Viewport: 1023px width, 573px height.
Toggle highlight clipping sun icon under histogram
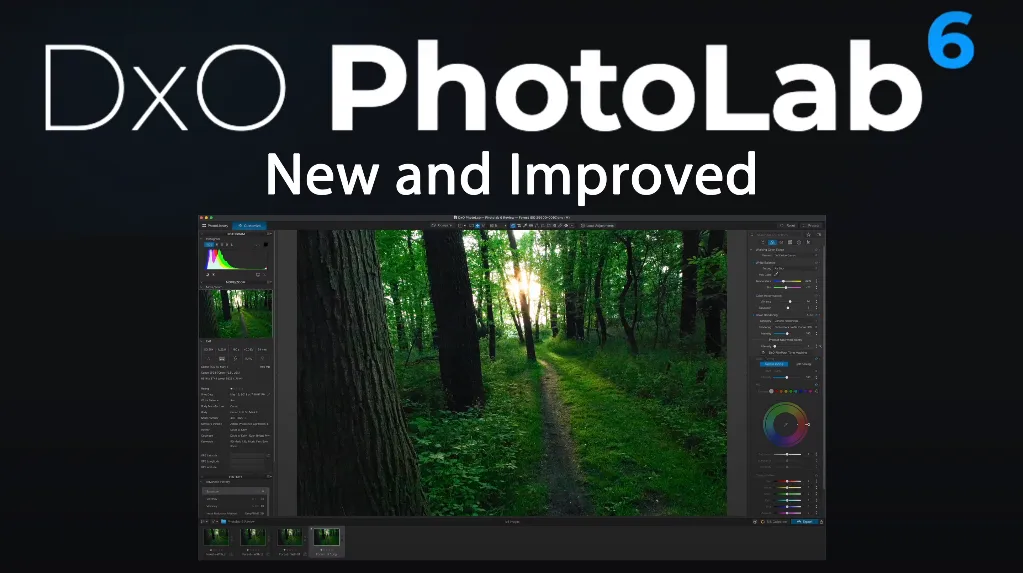pos(213,275)
